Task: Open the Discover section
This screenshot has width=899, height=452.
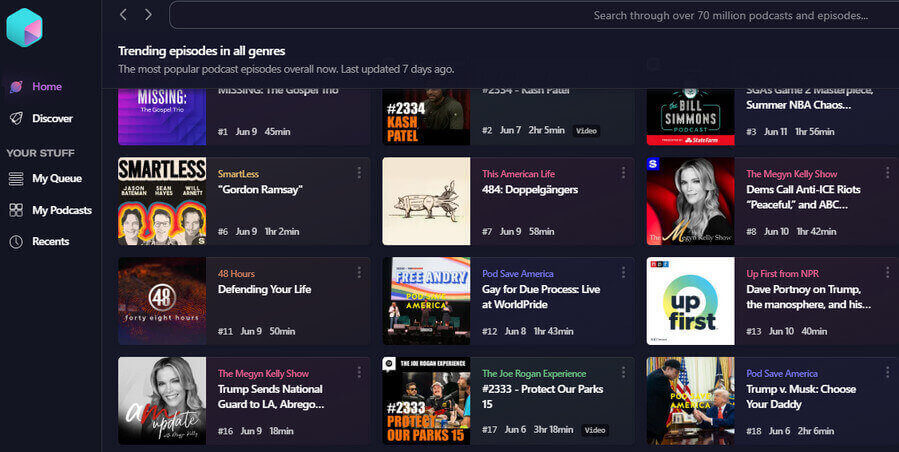Action: click(x=51, y=118)
